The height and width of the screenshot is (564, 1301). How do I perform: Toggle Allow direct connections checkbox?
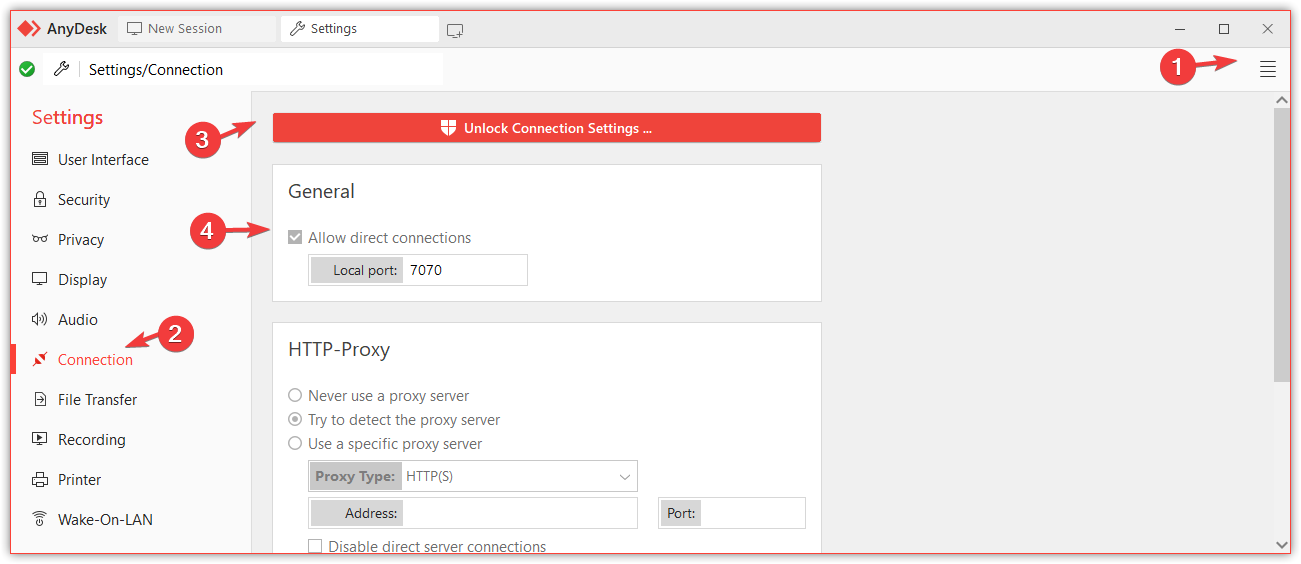pos(295,238)
